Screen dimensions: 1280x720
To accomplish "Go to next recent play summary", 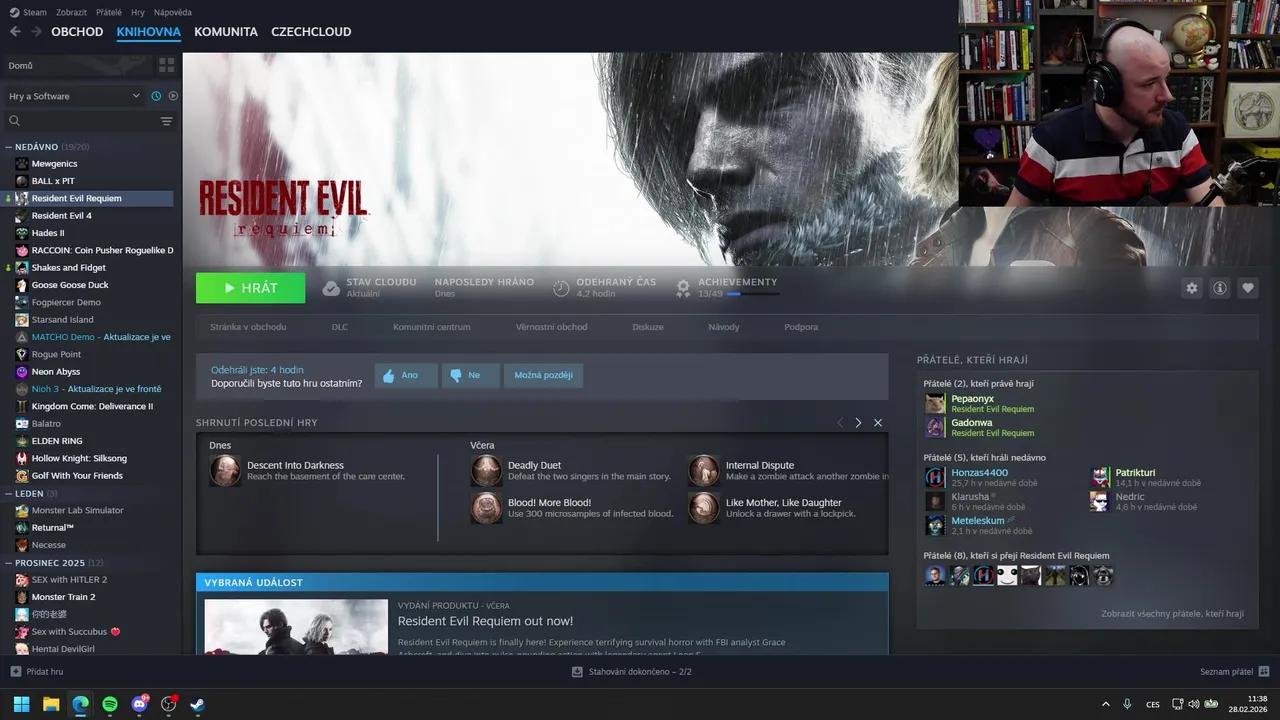I will pyautogui.click(x=858, y=423).
